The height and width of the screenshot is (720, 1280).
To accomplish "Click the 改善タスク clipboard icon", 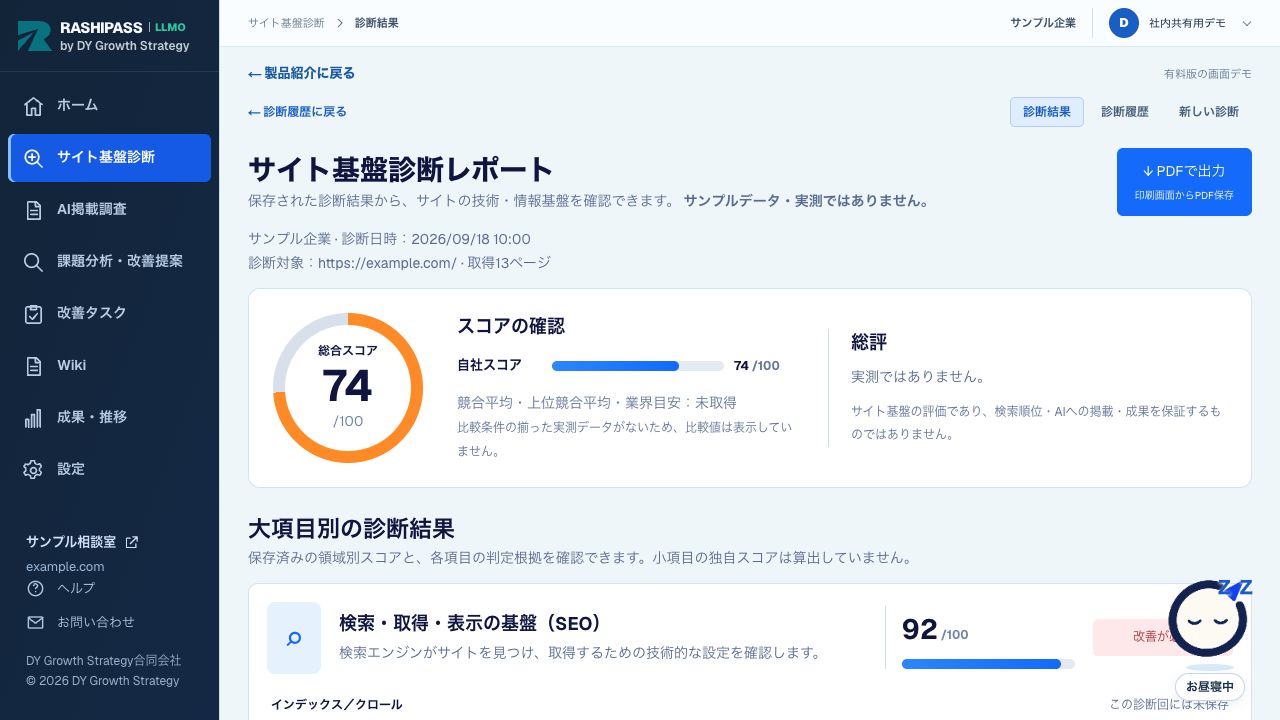I will click(33, 314).
